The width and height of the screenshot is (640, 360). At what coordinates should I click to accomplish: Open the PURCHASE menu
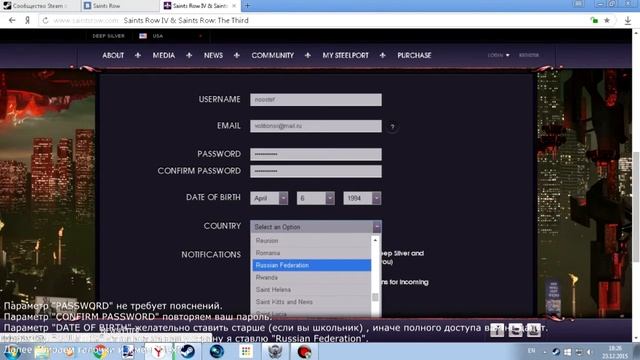pos(414,56)
